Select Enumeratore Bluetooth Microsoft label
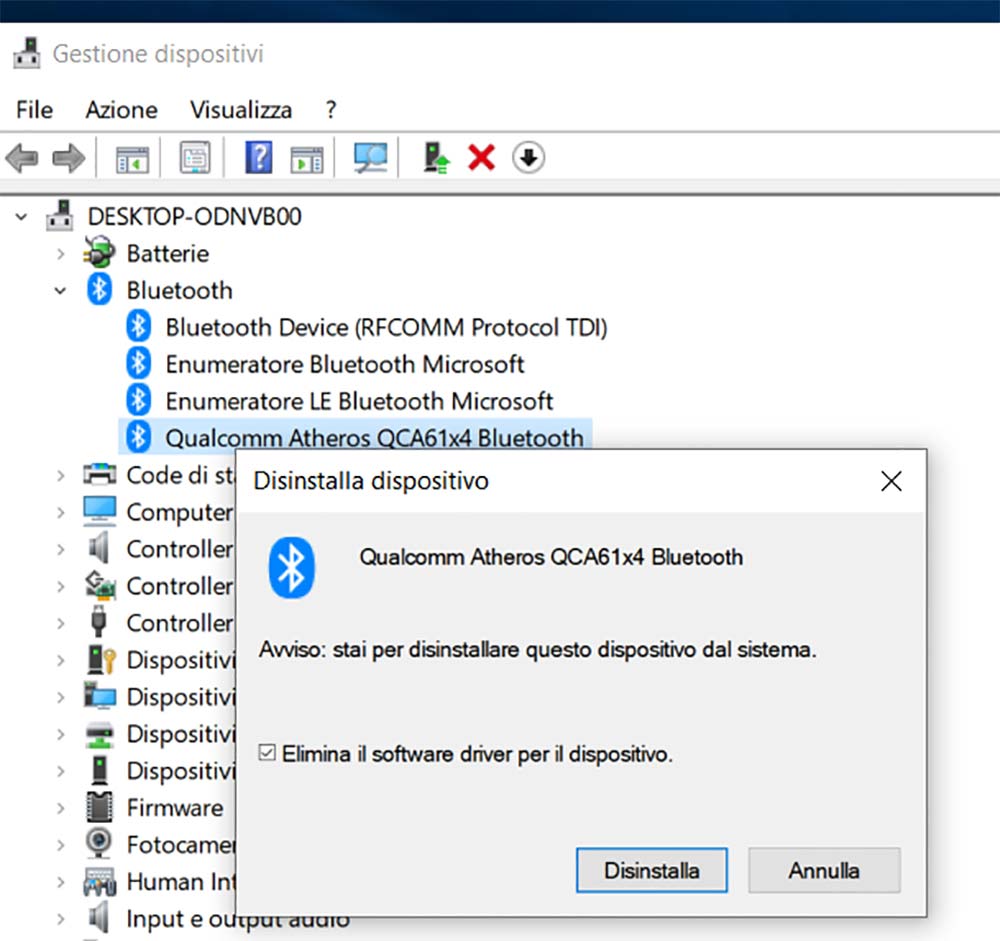Image resolution: width=1000 pixels, height=941 pixels. coord(344,364)
